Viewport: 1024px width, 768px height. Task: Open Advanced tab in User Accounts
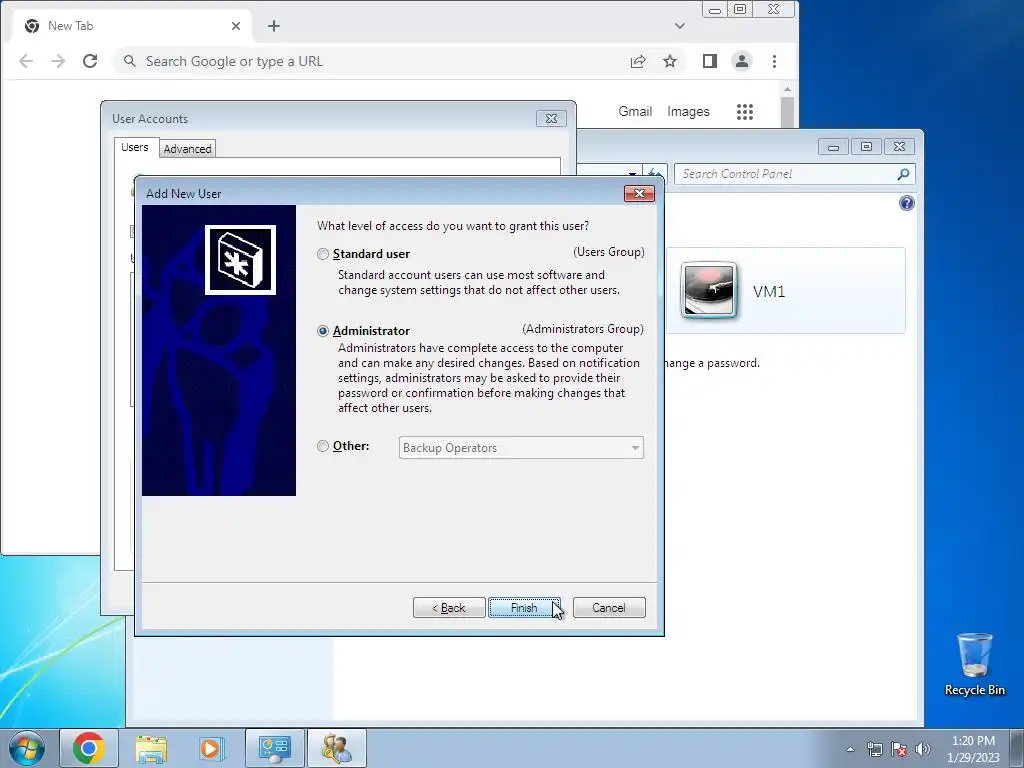click(x=187, y=149)
